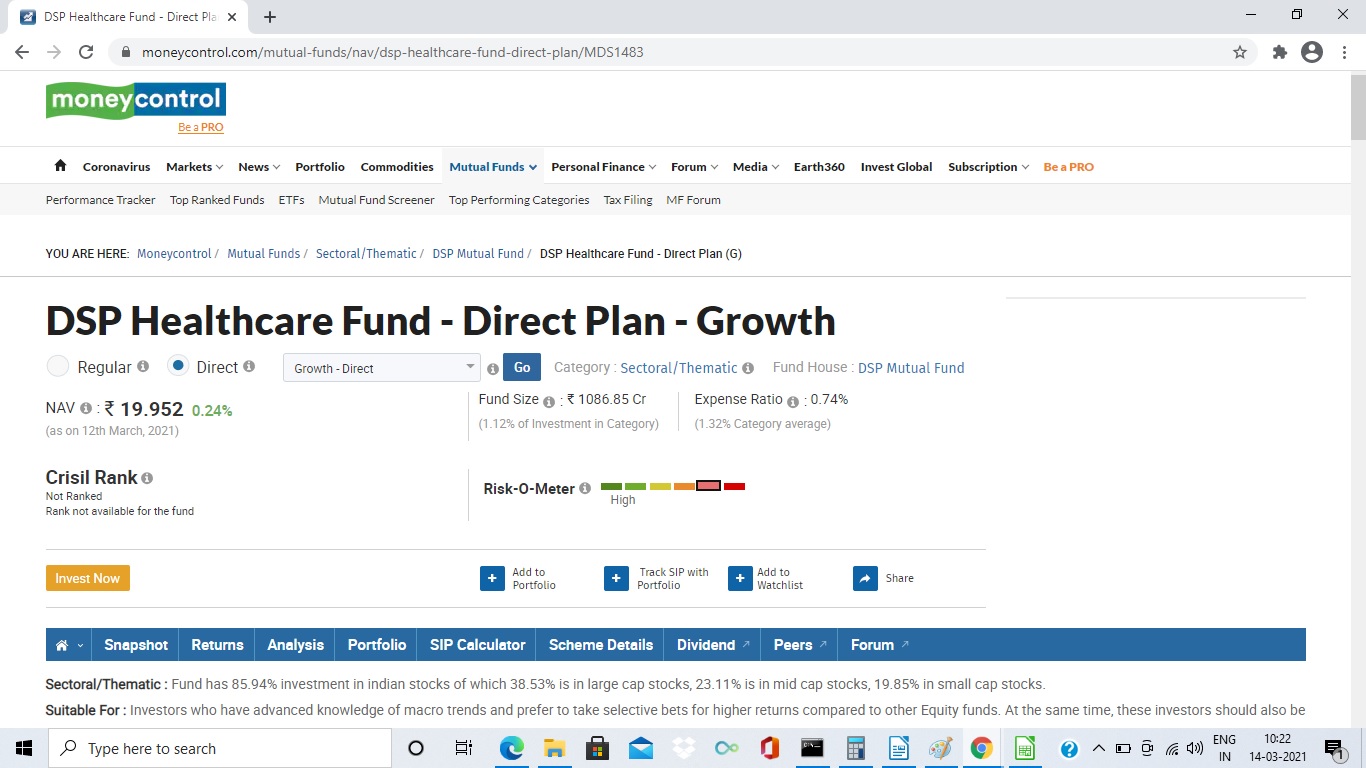Expand the Media menu

click(x=755, y=167)
